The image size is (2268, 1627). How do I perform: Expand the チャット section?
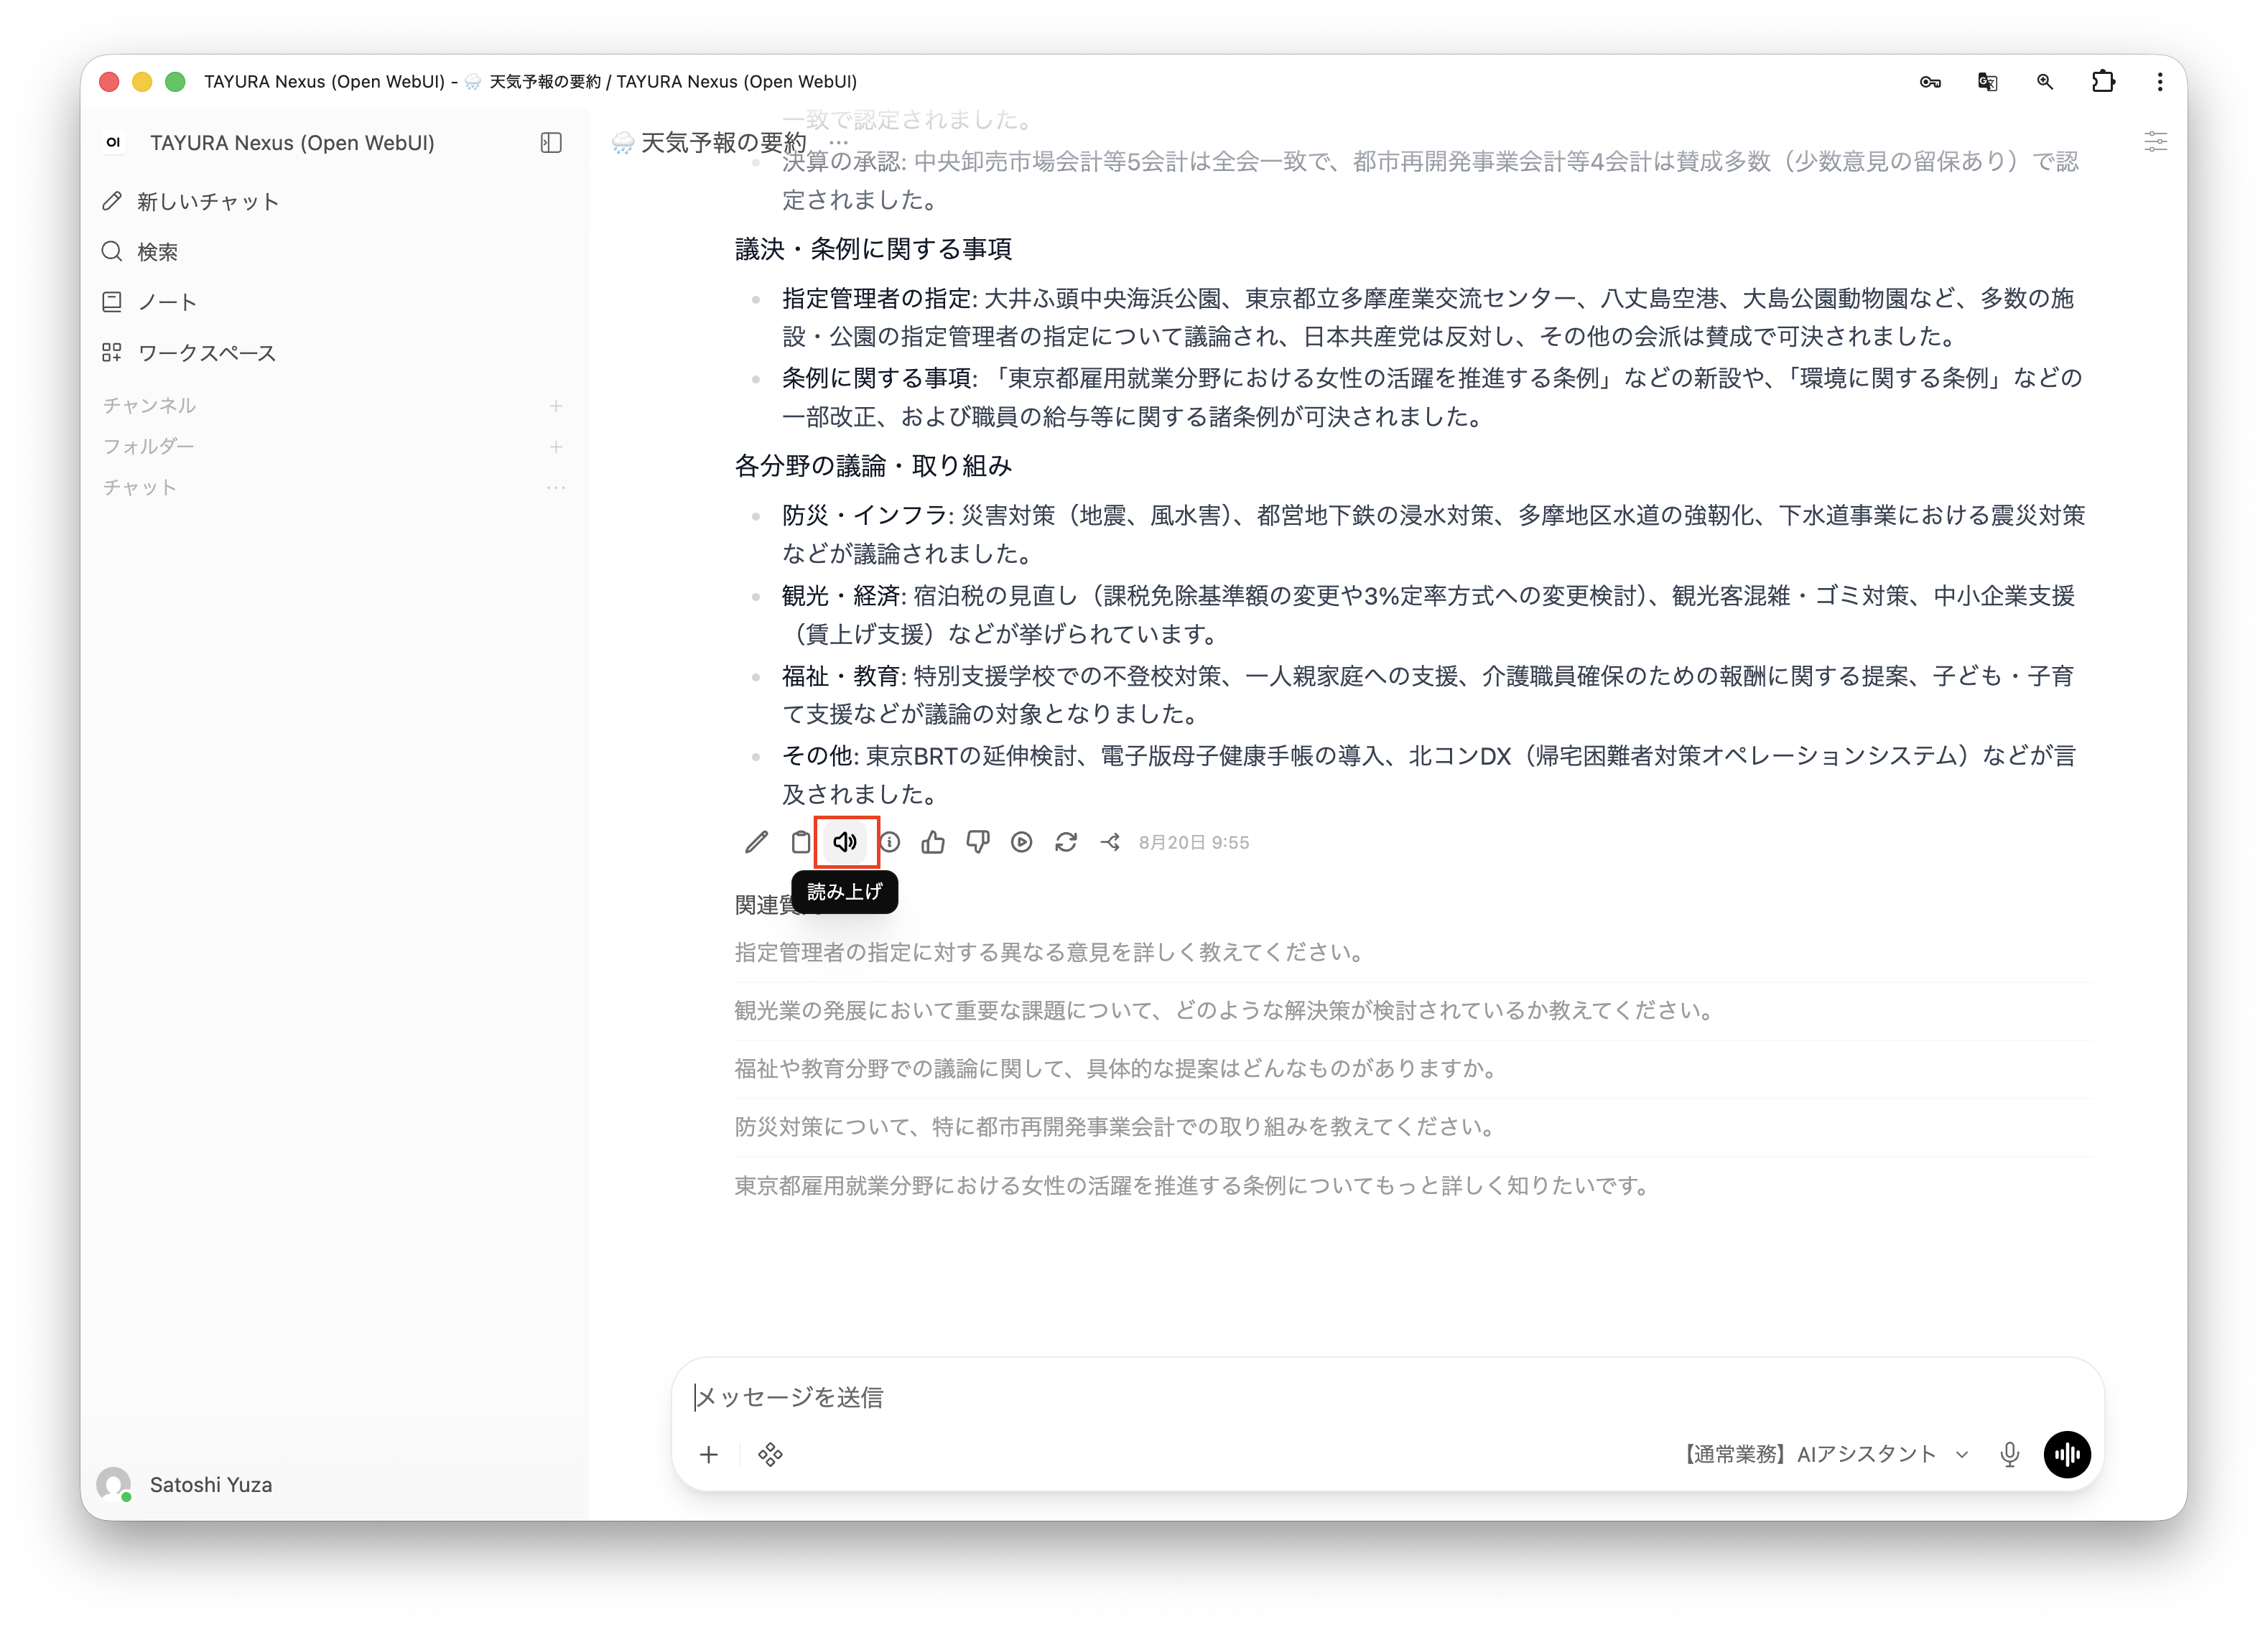click(139, 487)
